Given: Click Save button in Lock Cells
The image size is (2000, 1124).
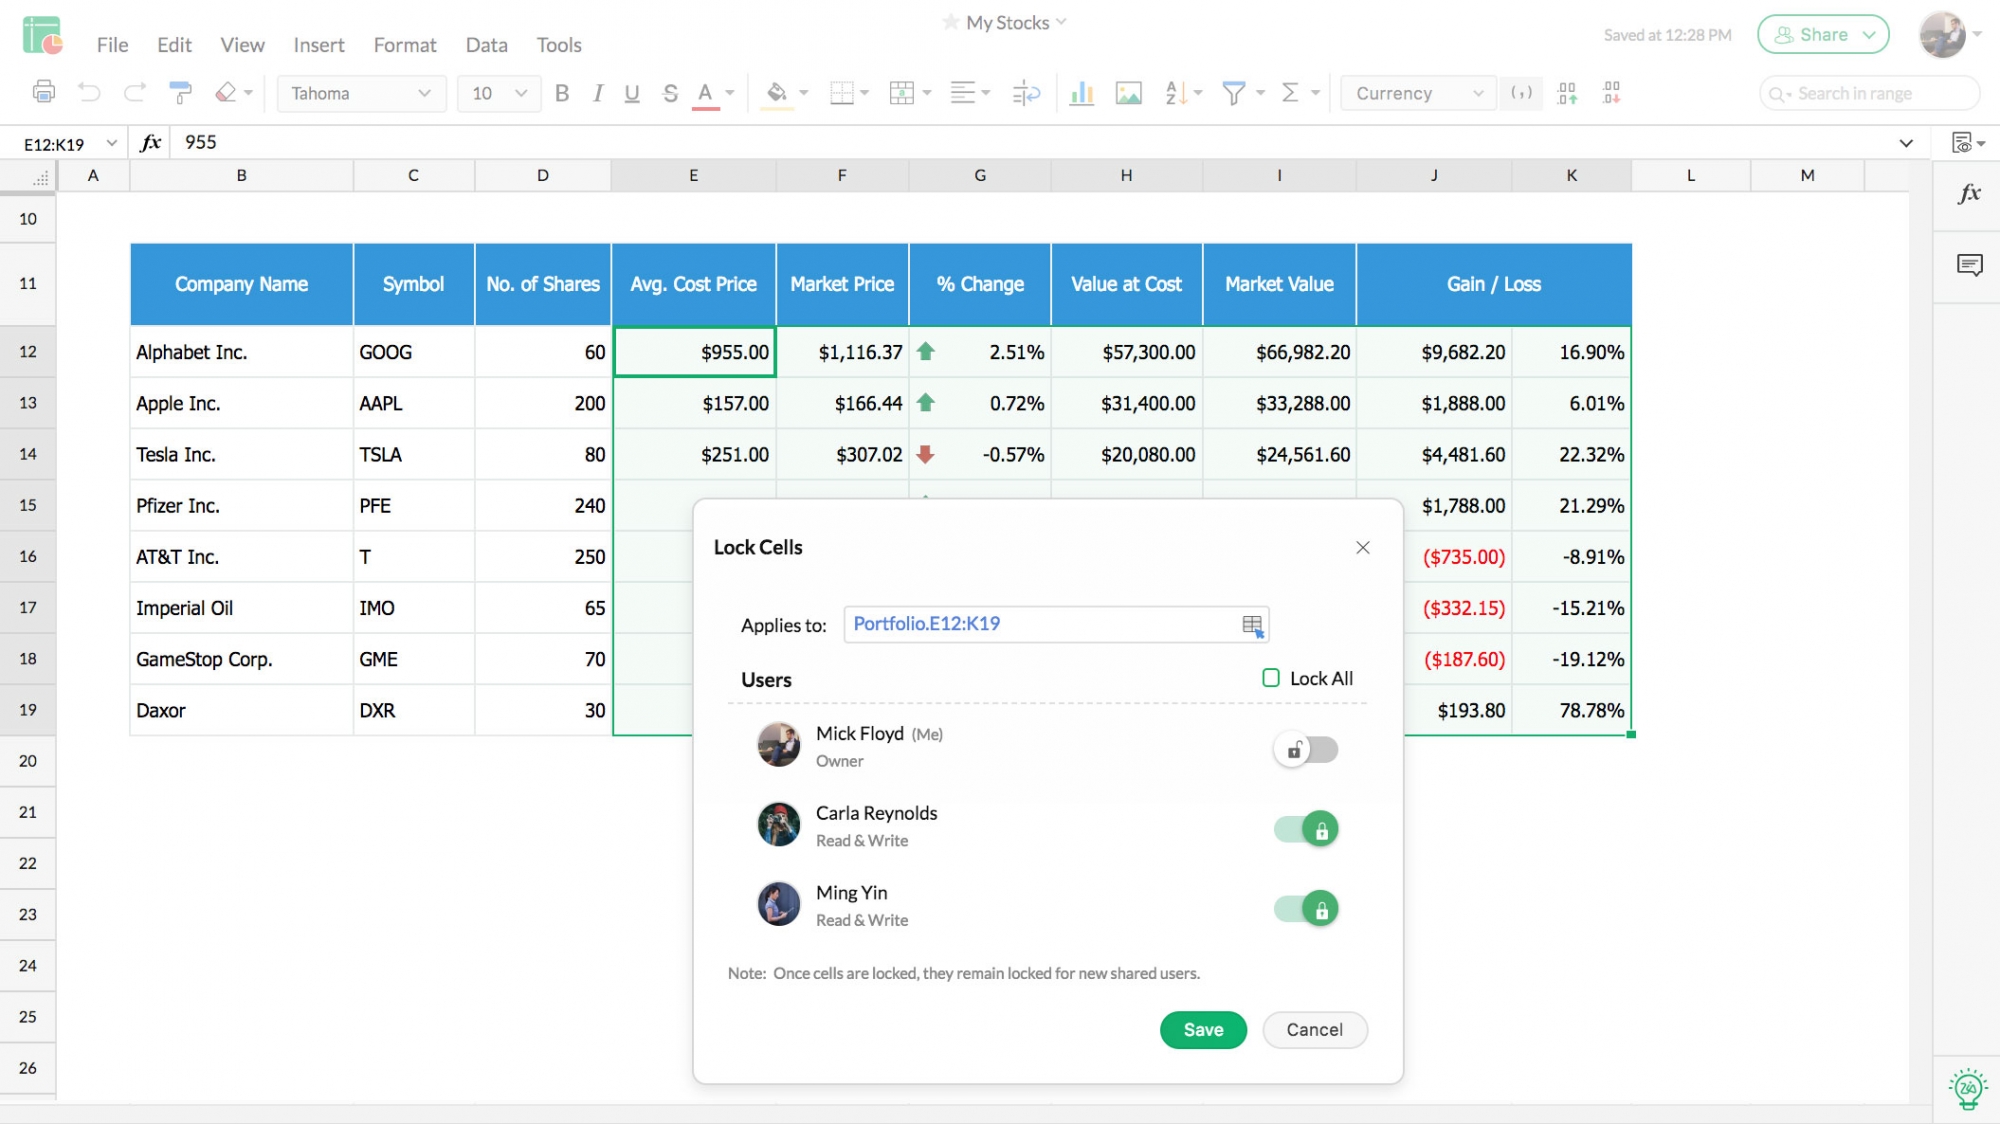Looking at the screenshot, I should point(1203,1029).
